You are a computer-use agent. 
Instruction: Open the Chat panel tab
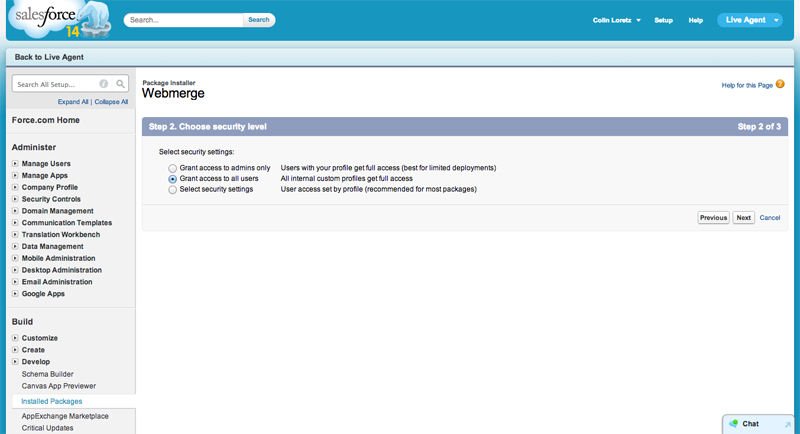tap(759, 424)
